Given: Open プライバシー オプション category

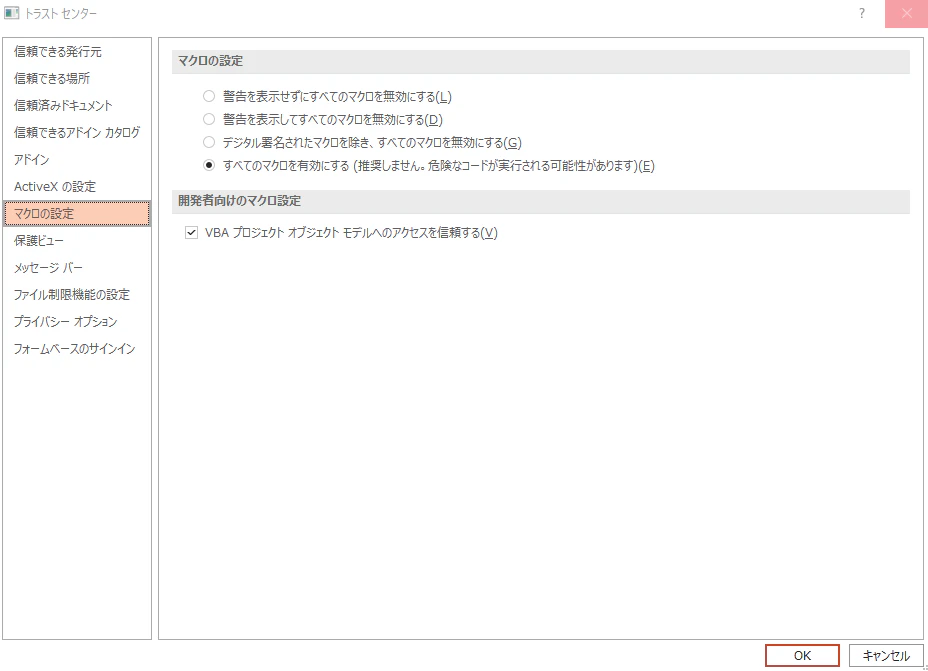Looking at the screenshot, I should pos(77,321).
